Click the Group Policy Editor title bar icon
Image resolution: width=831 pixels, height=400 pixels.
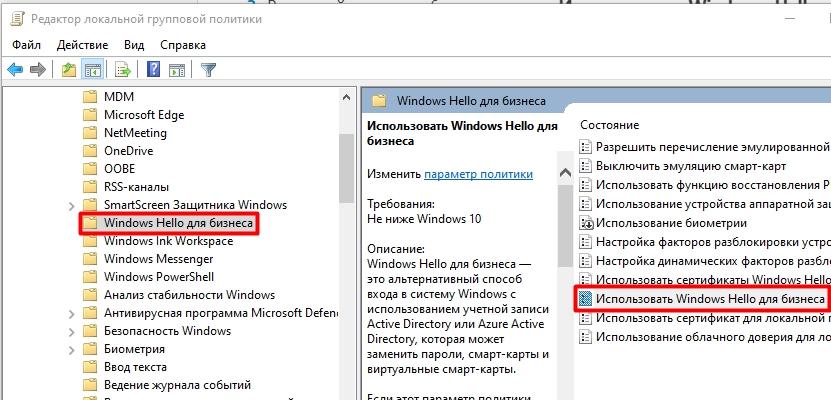click(17, 20)
